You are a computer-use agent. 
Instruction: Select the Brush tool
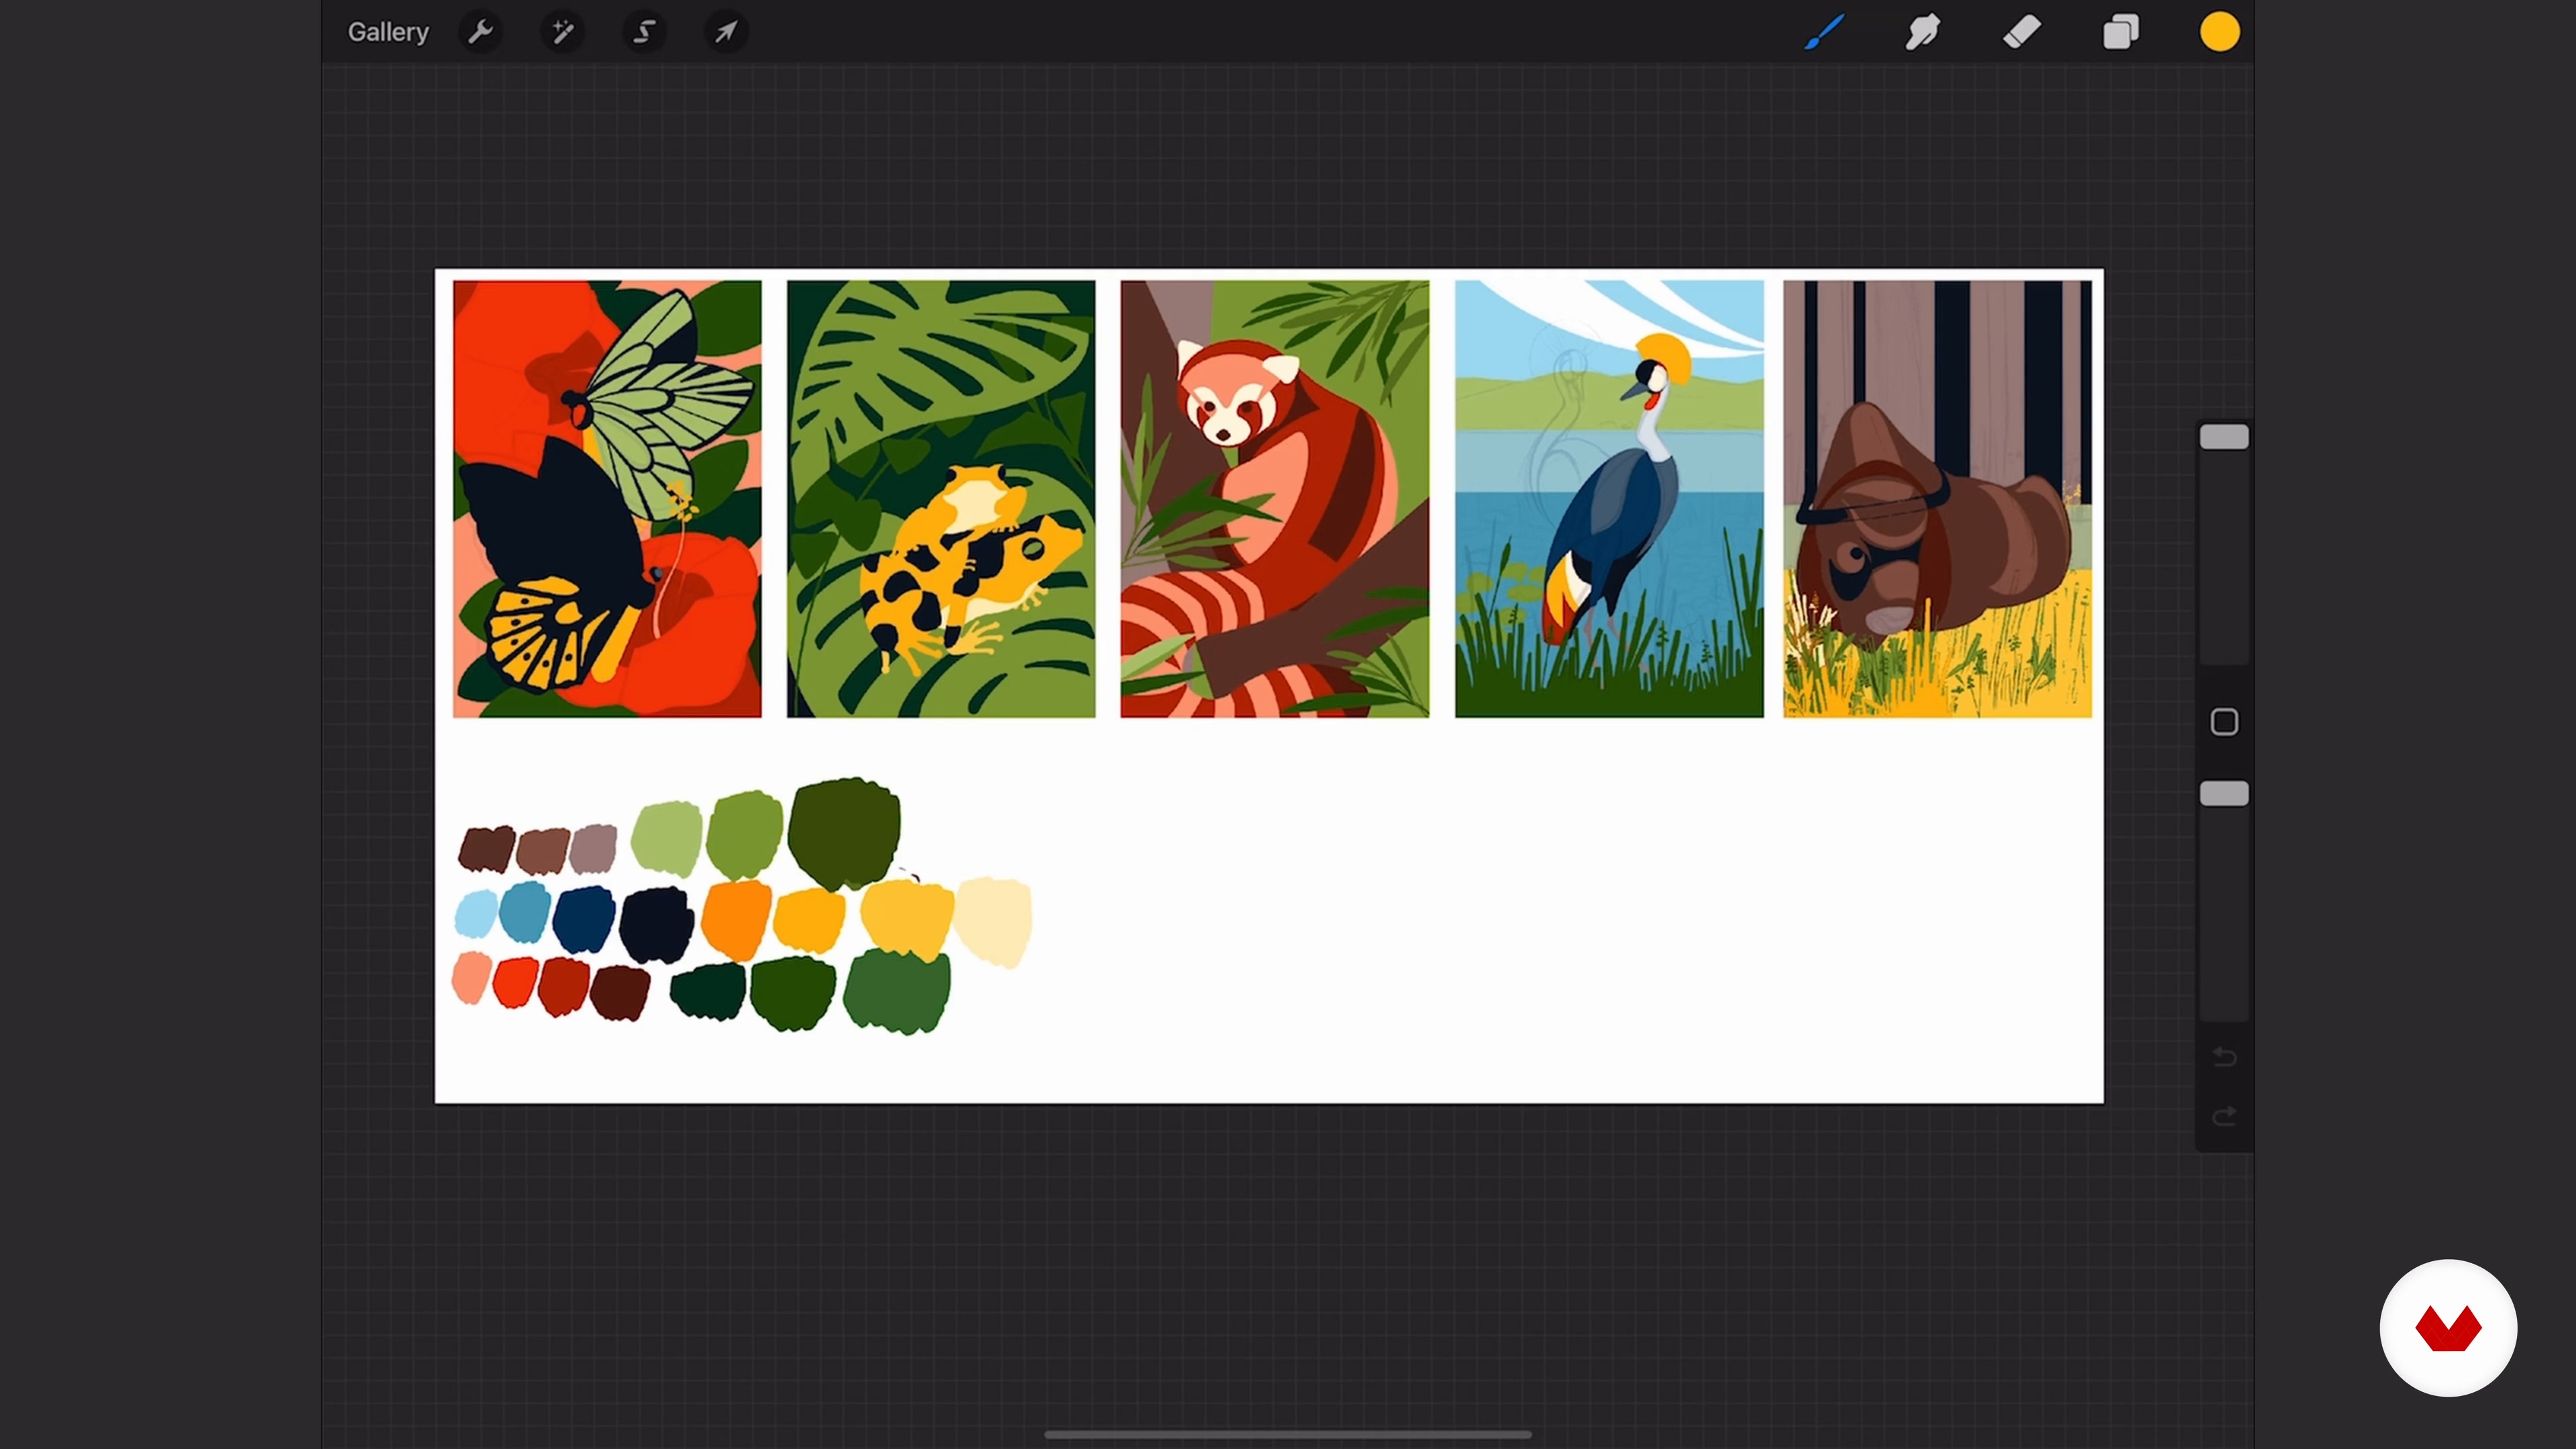[x=1824, y=32]
